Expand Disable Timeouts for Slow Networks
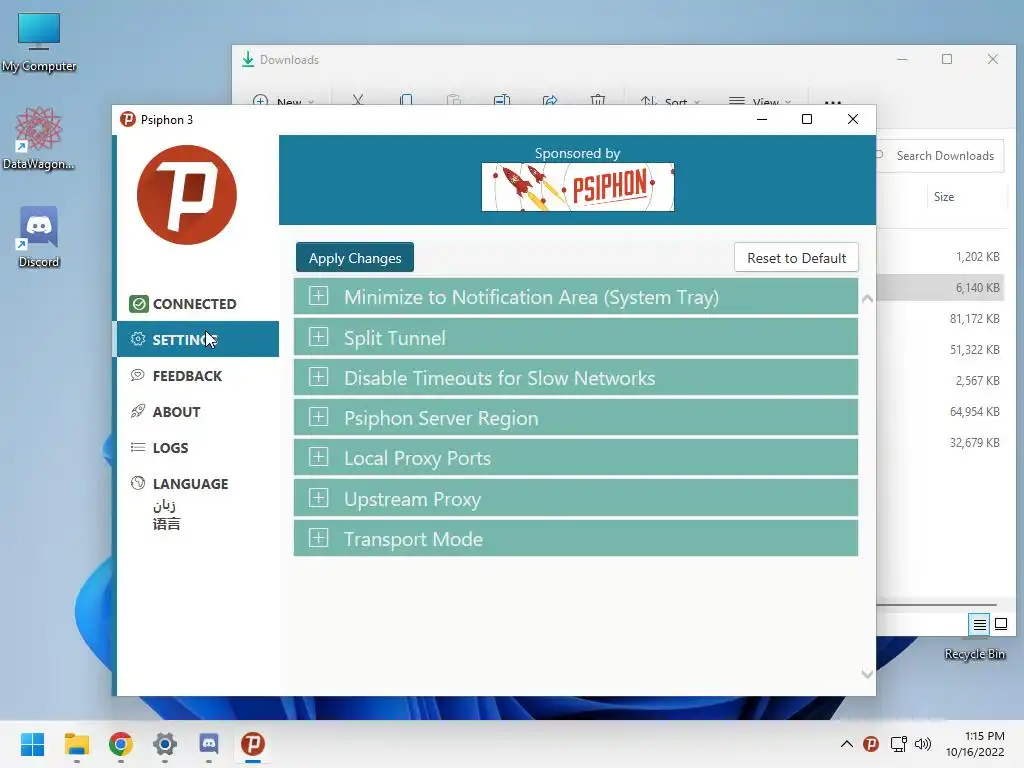 click(x=575, y=378)
